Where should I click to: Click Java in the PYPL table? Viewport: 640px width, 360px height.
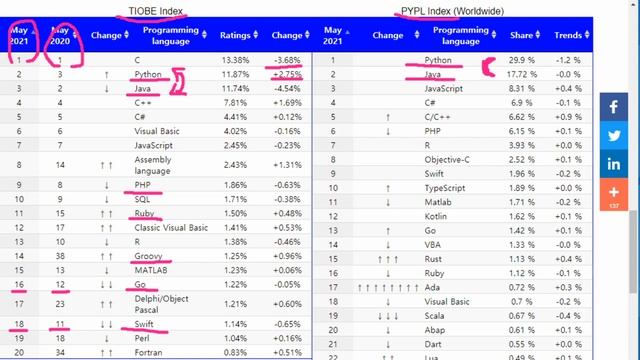click(x=432, y=74)
